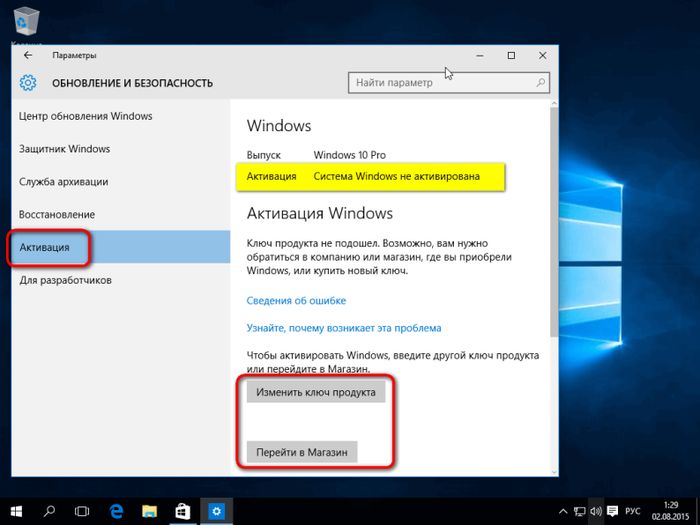Open the volume tray icon
The height and width of the screenshot is (525, 700).
tap(596, 512)
